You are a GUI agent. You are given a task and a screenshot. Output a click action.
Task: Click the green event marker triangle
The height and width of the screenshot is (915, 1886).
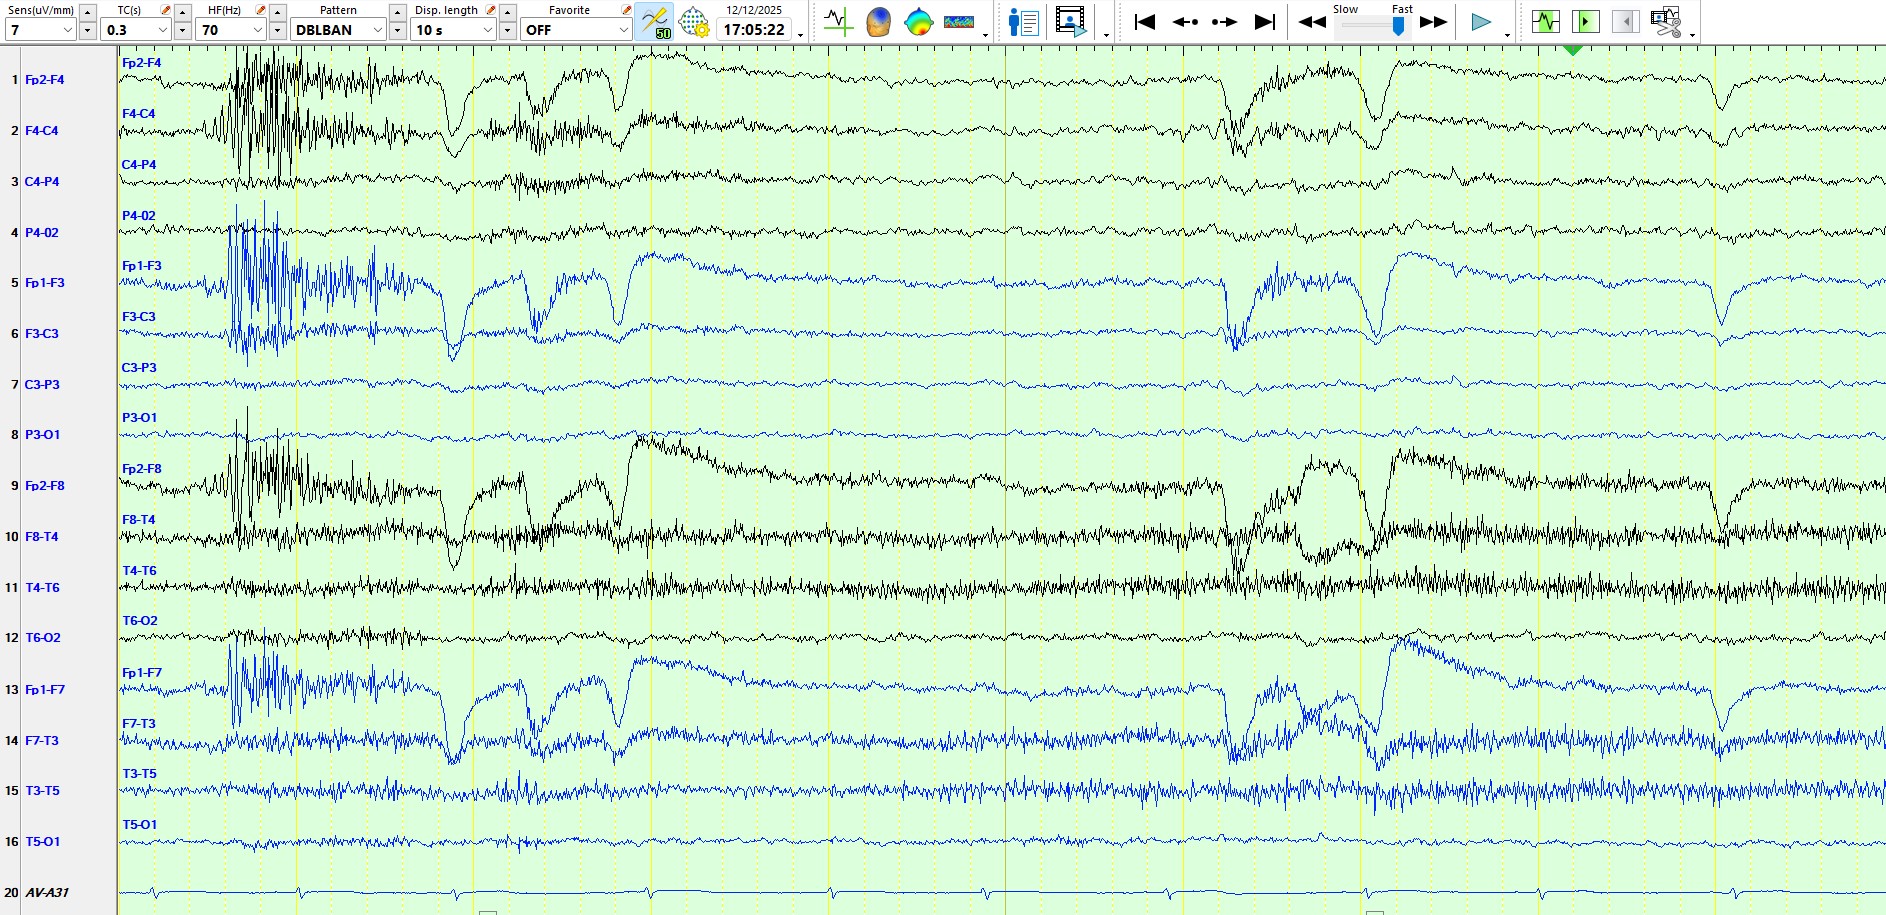click(1573, 50)
